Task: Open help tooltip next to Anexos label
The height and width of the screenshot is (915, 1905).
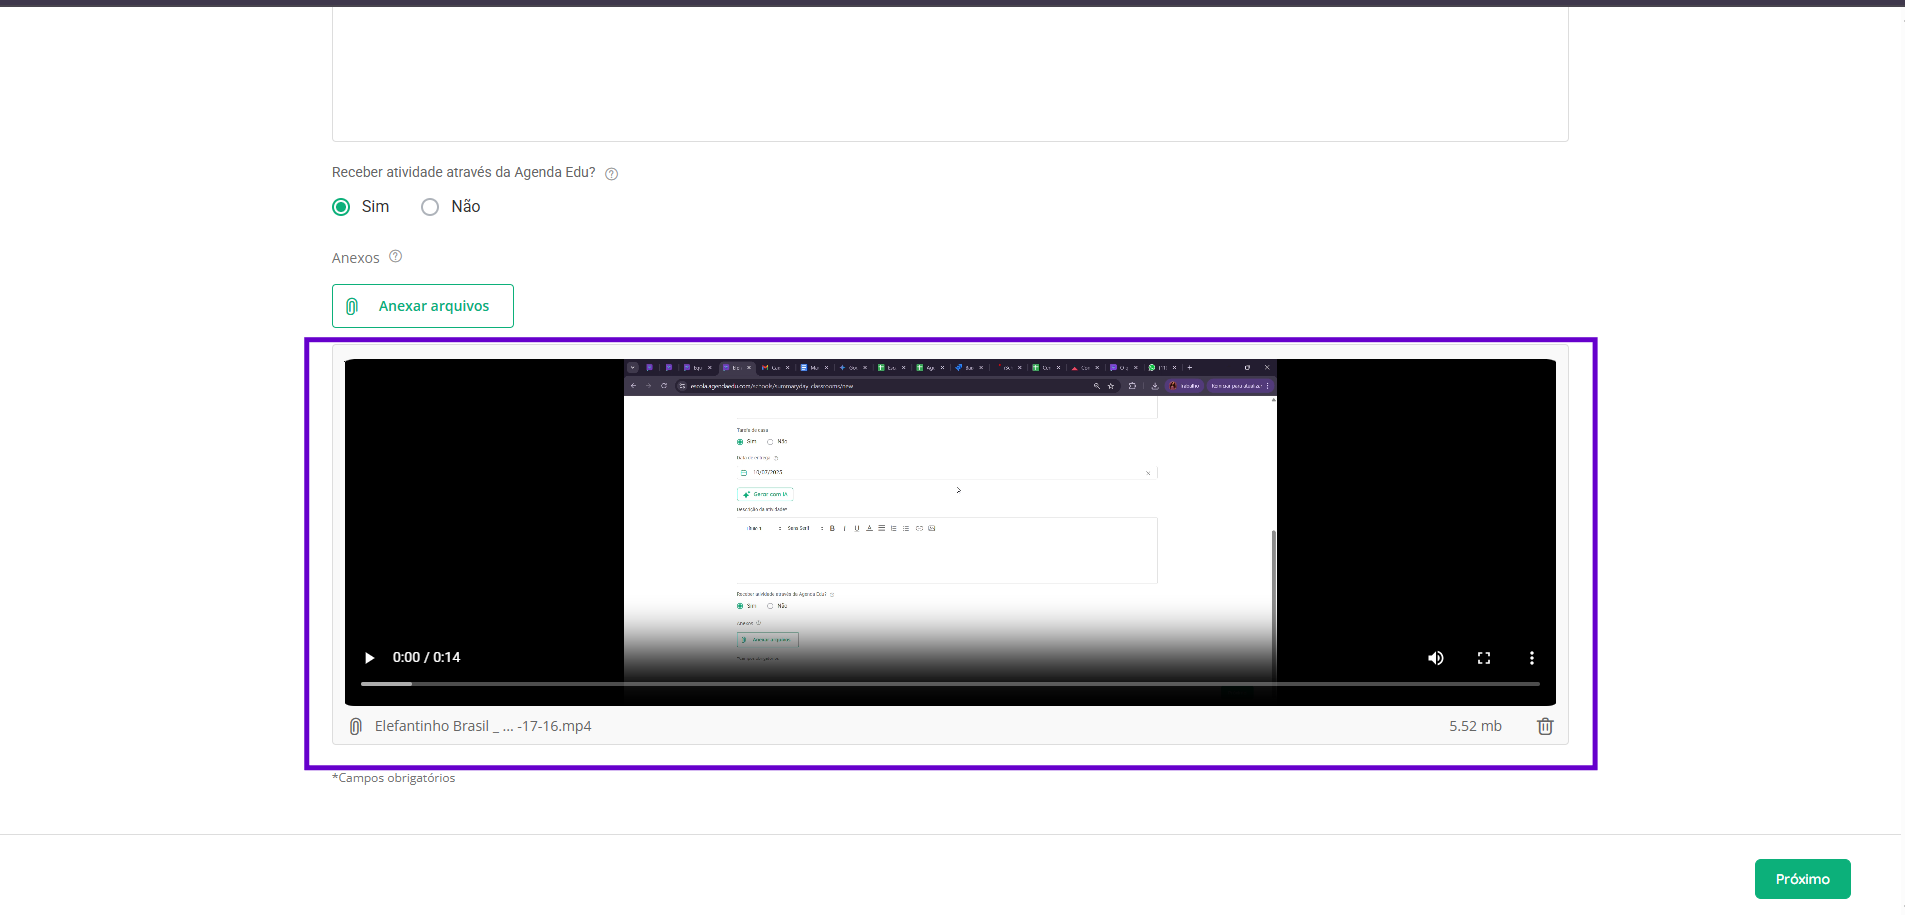Action: 396,257
